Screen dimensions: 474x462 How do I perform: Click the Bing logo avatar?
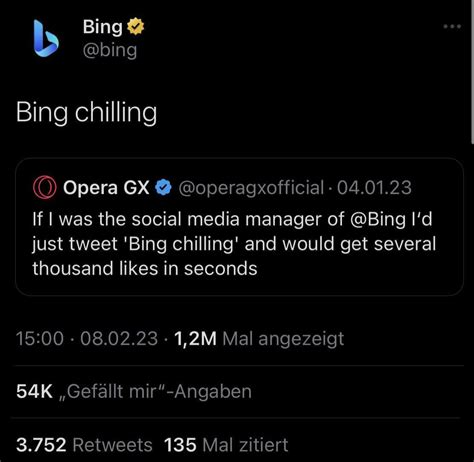(46, 38)
